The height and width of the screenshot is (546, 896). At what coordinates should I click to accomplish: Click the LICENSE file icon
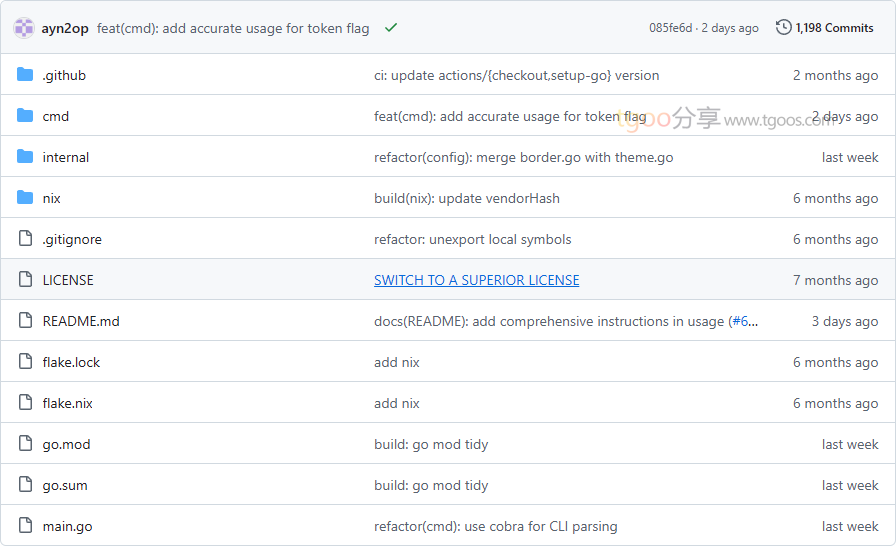25,280
